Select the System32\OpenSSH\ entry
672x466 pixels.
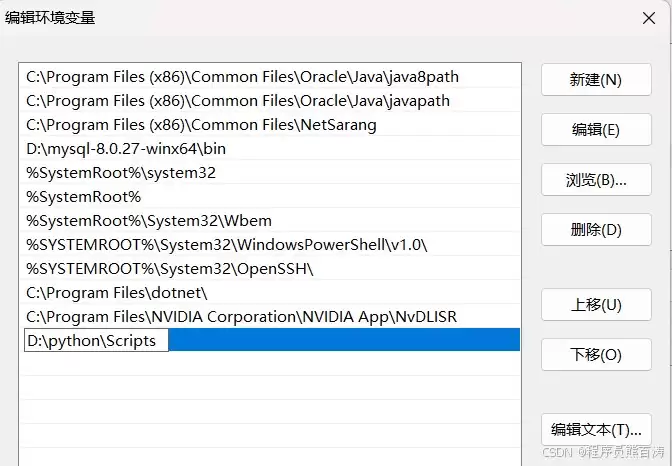coord(270,269)
